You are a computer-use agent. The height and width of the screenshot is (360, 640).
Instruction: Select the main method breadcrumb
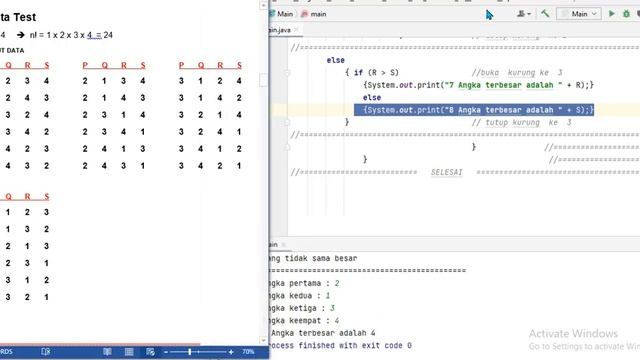pos(313,14)
